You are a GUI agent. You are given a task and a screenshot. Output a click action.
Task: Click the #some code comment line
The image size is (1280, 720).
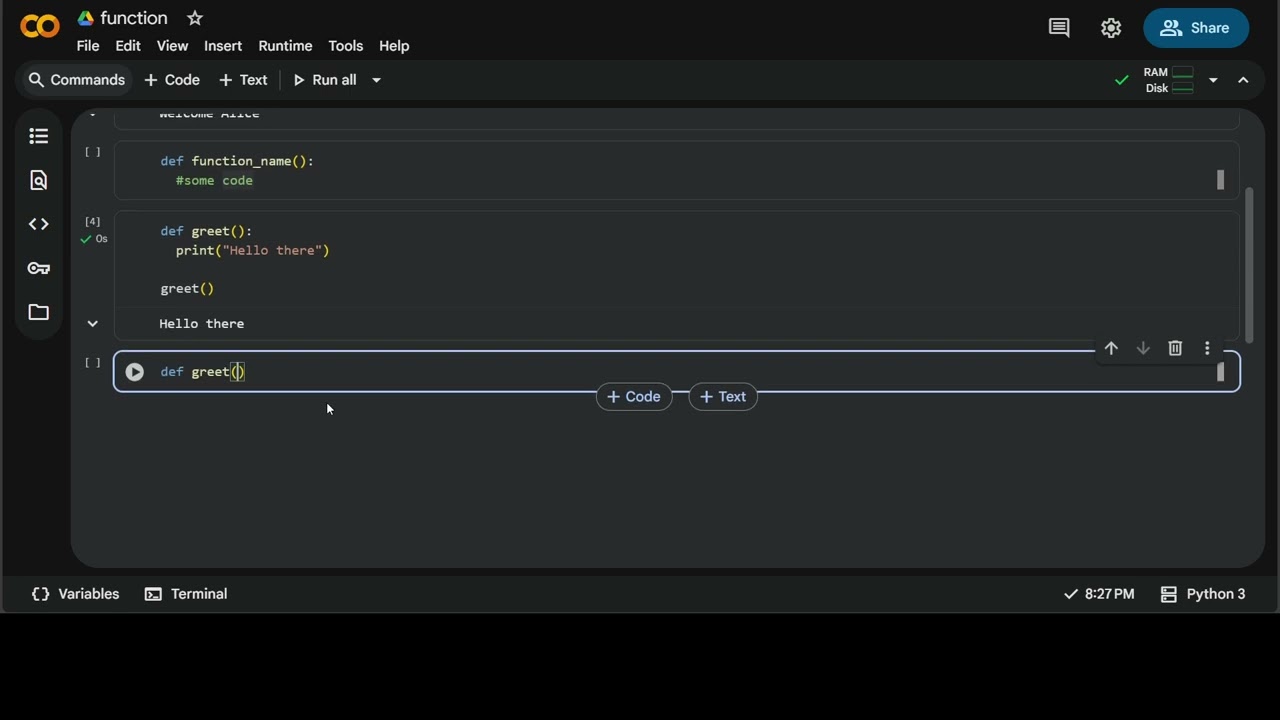point(214,181)
